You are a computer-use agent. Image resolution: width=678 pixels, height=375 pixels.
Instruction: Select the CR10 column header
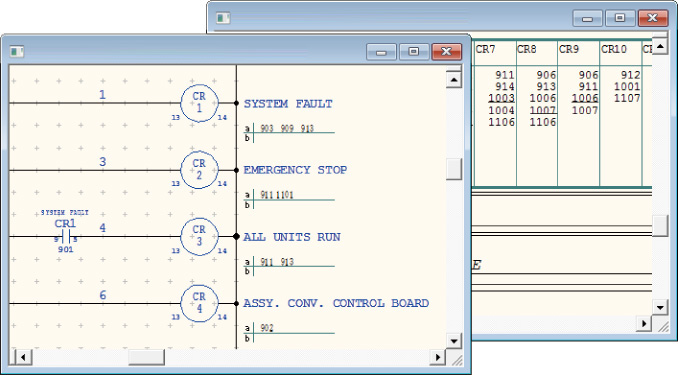[614, 49]
